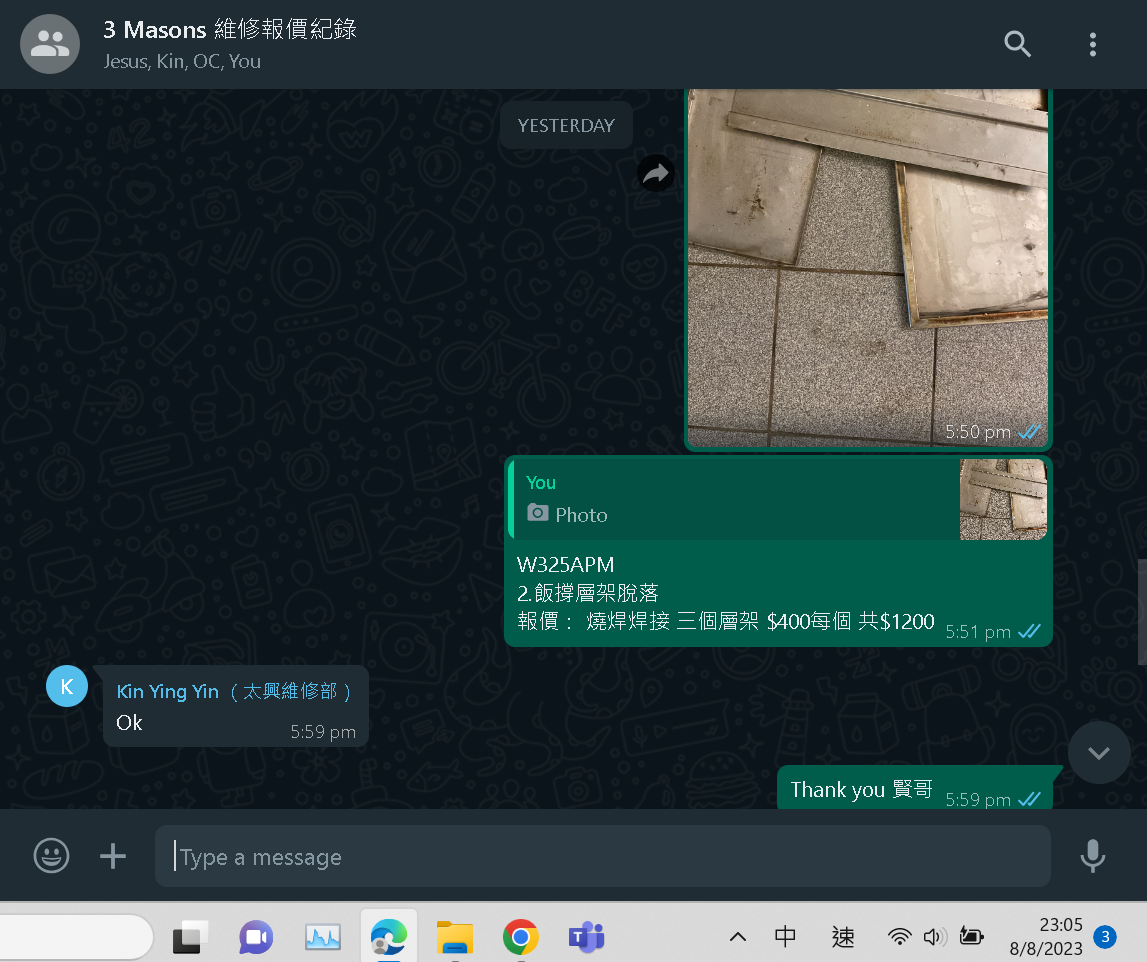This screenshot has width=1147, height=962.
Task: Open Task View in the taskbar
Action: pos(190,936)
